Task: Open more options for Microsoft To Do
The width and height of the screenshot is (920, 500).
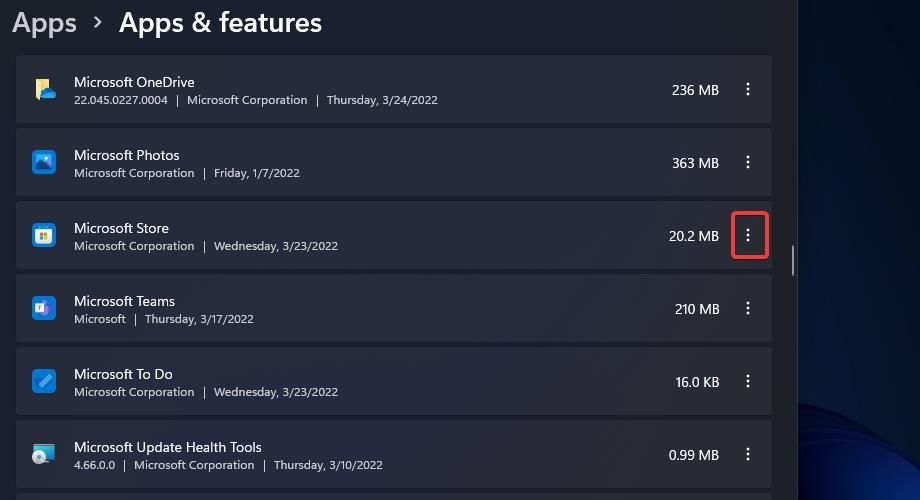Action: pyautogui.click(x=748, y=381)
